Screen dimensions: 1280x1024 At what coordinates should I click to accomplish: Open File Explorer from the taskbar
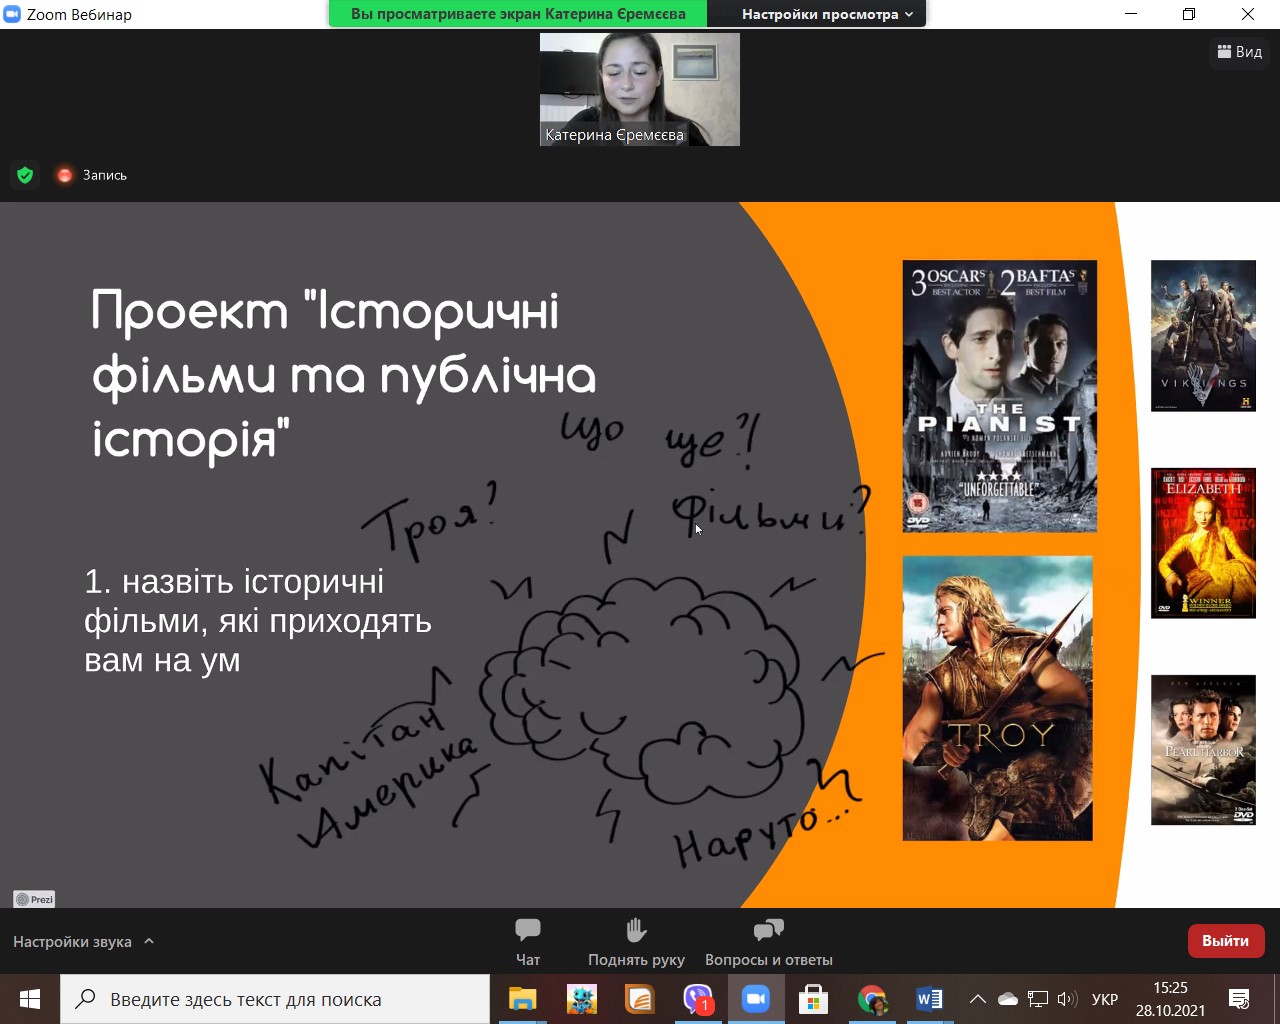click(x=523, y=999)
